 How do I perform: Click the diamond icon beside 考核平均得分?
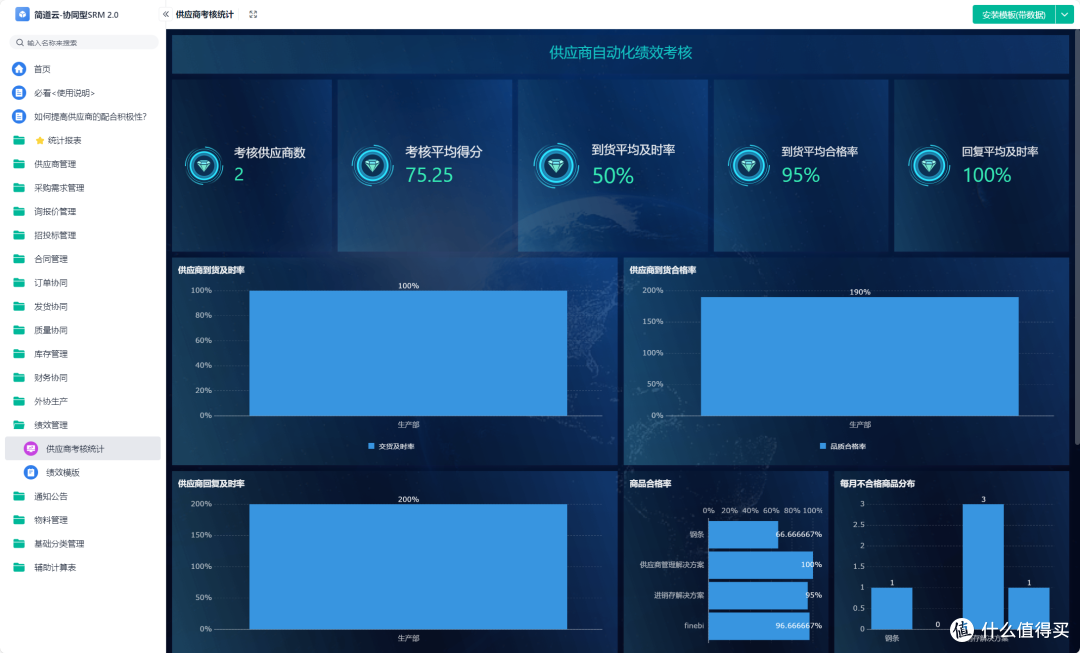tap(372, 165)
